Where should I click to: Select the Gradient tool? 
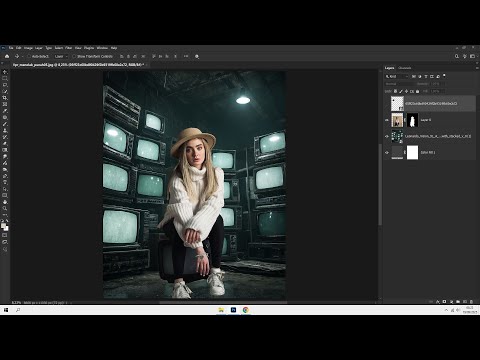coord(5,150)
